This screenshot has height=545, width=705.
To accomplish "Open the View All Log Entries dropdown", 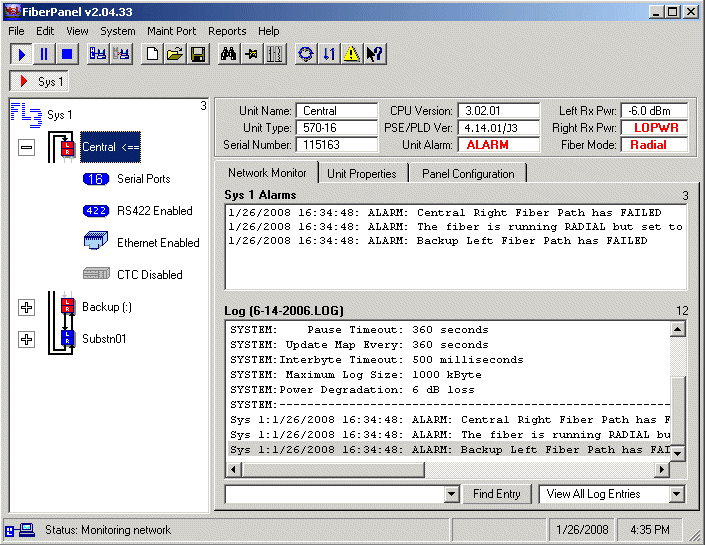I will (x=677, y=494).
